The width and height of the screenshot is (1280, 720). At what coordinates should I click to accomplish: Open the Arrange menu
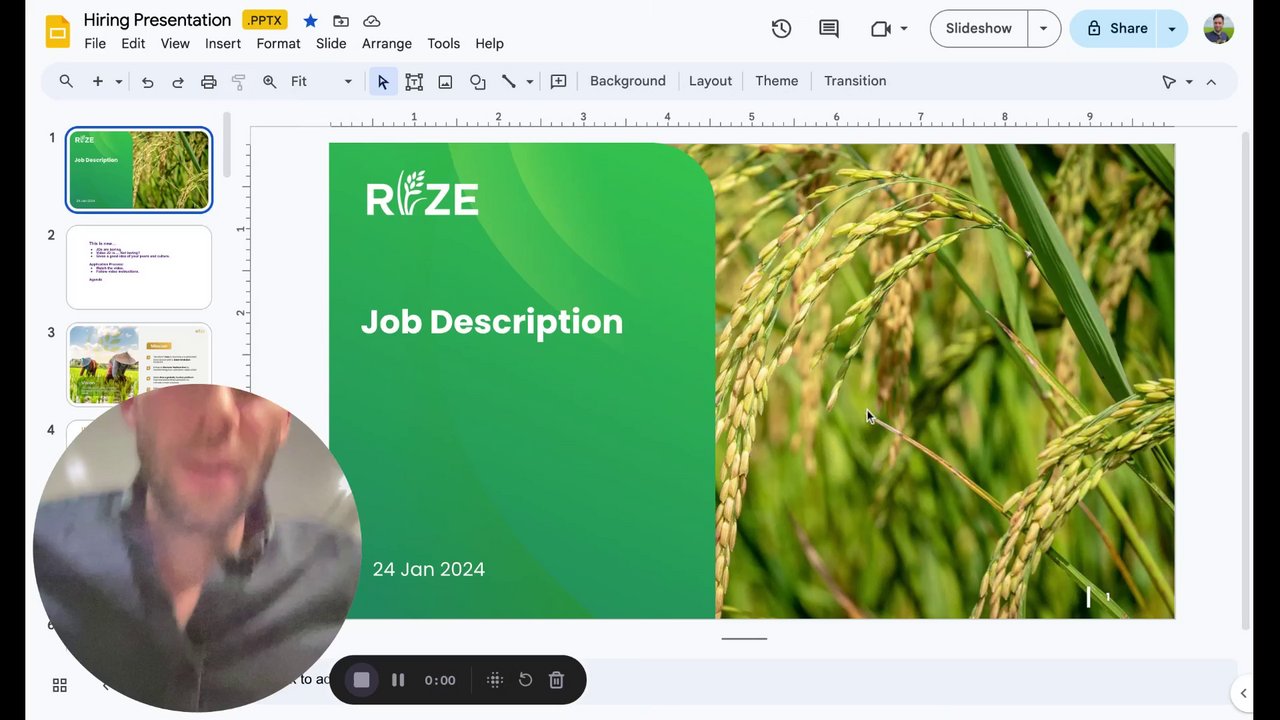(x=387, y=44)
